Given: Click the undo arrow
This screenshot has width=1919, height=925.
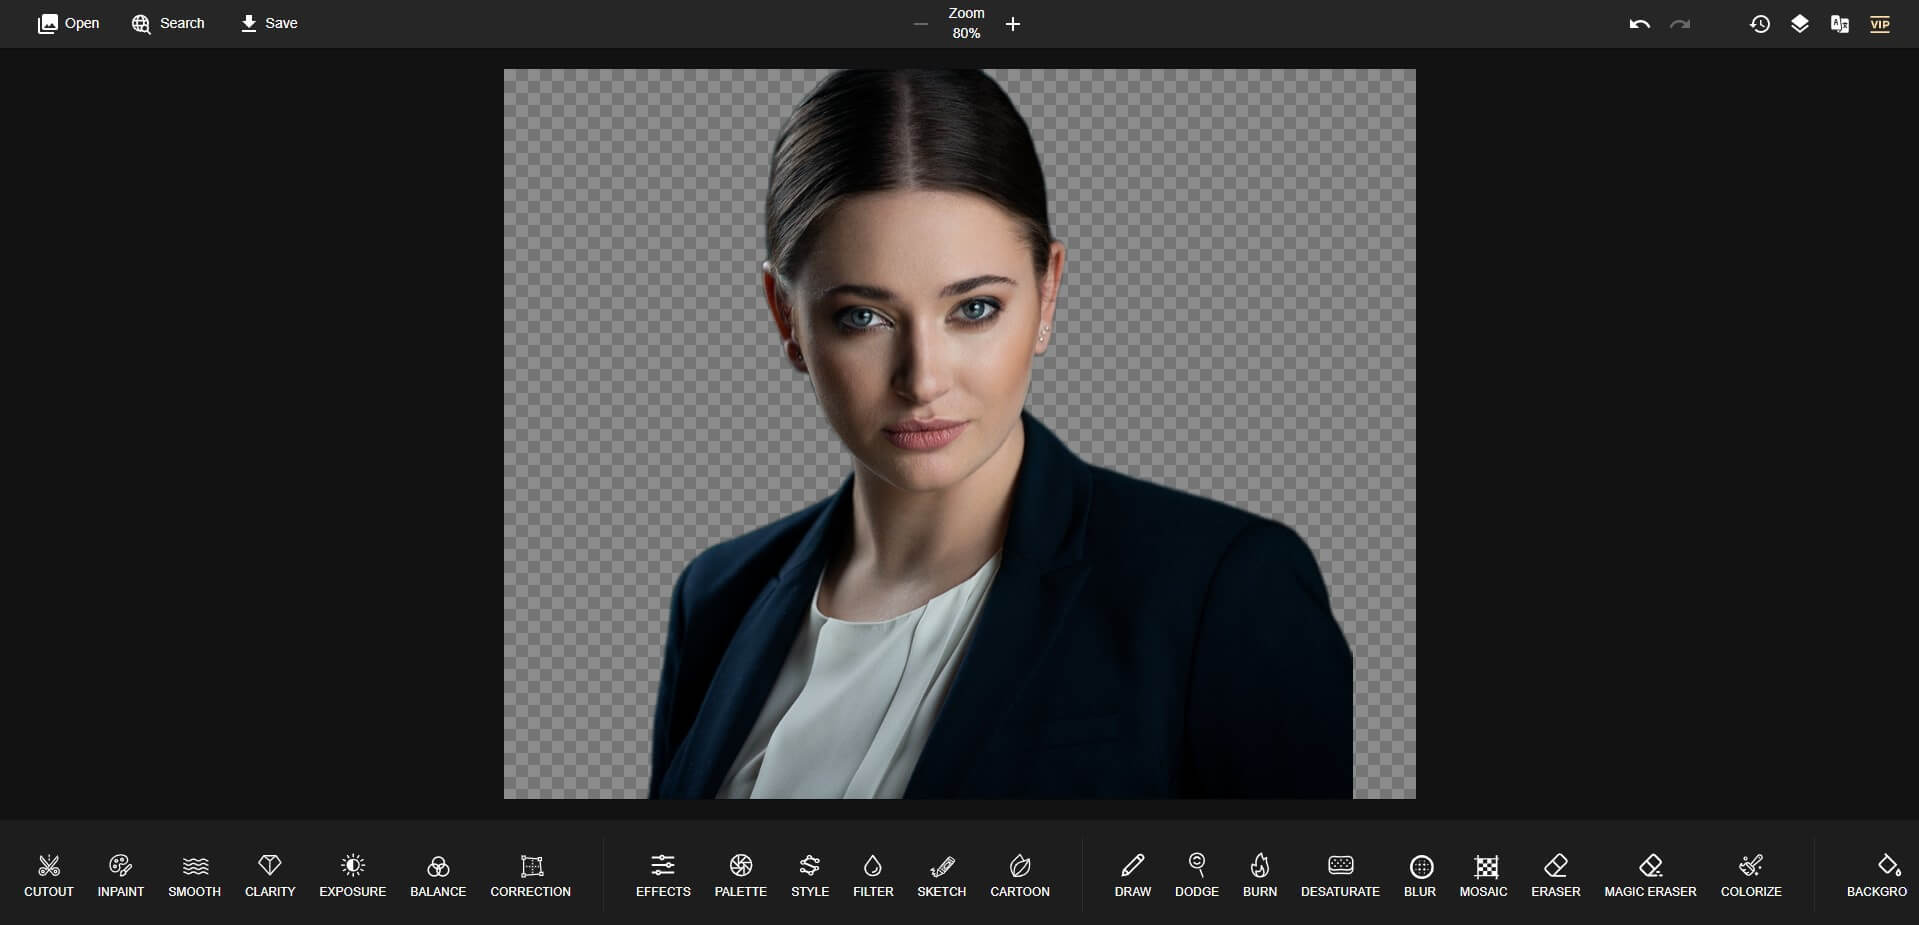Looking at the screenshot, I should [1639, 23].
